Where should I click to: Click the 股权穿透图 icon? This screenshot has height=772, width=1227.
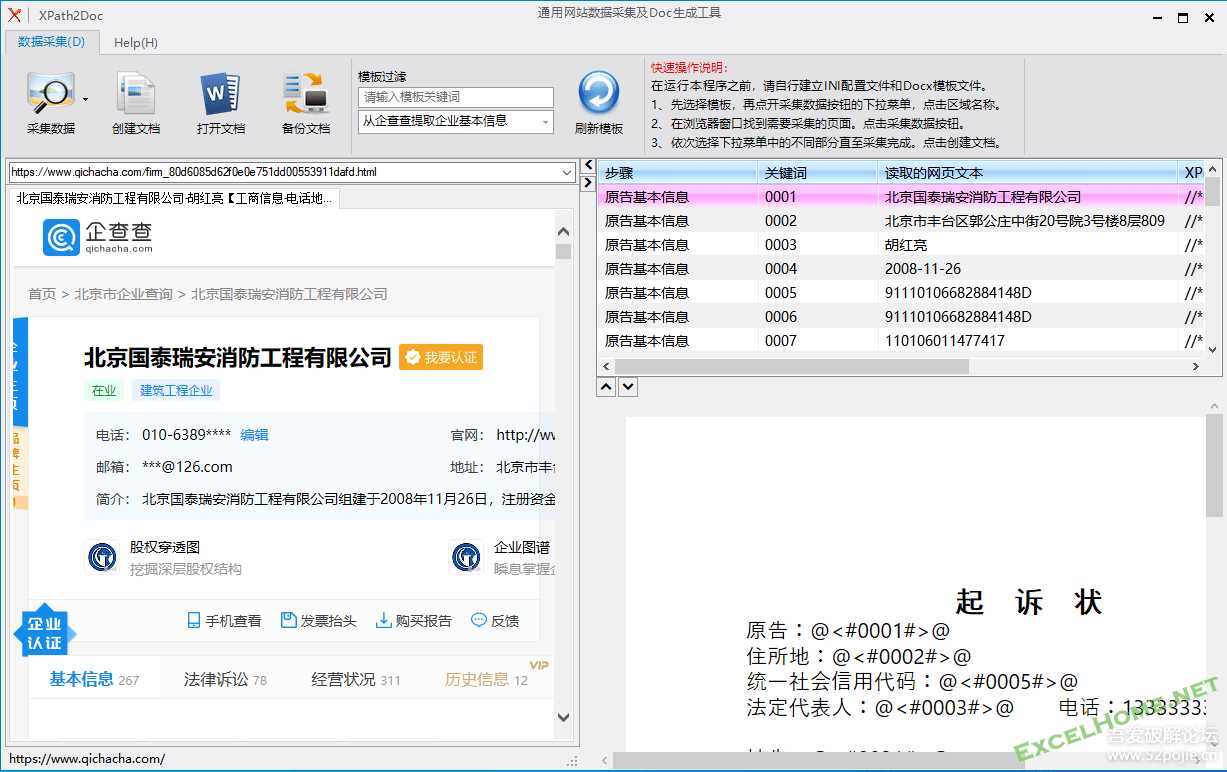(102, 556)
